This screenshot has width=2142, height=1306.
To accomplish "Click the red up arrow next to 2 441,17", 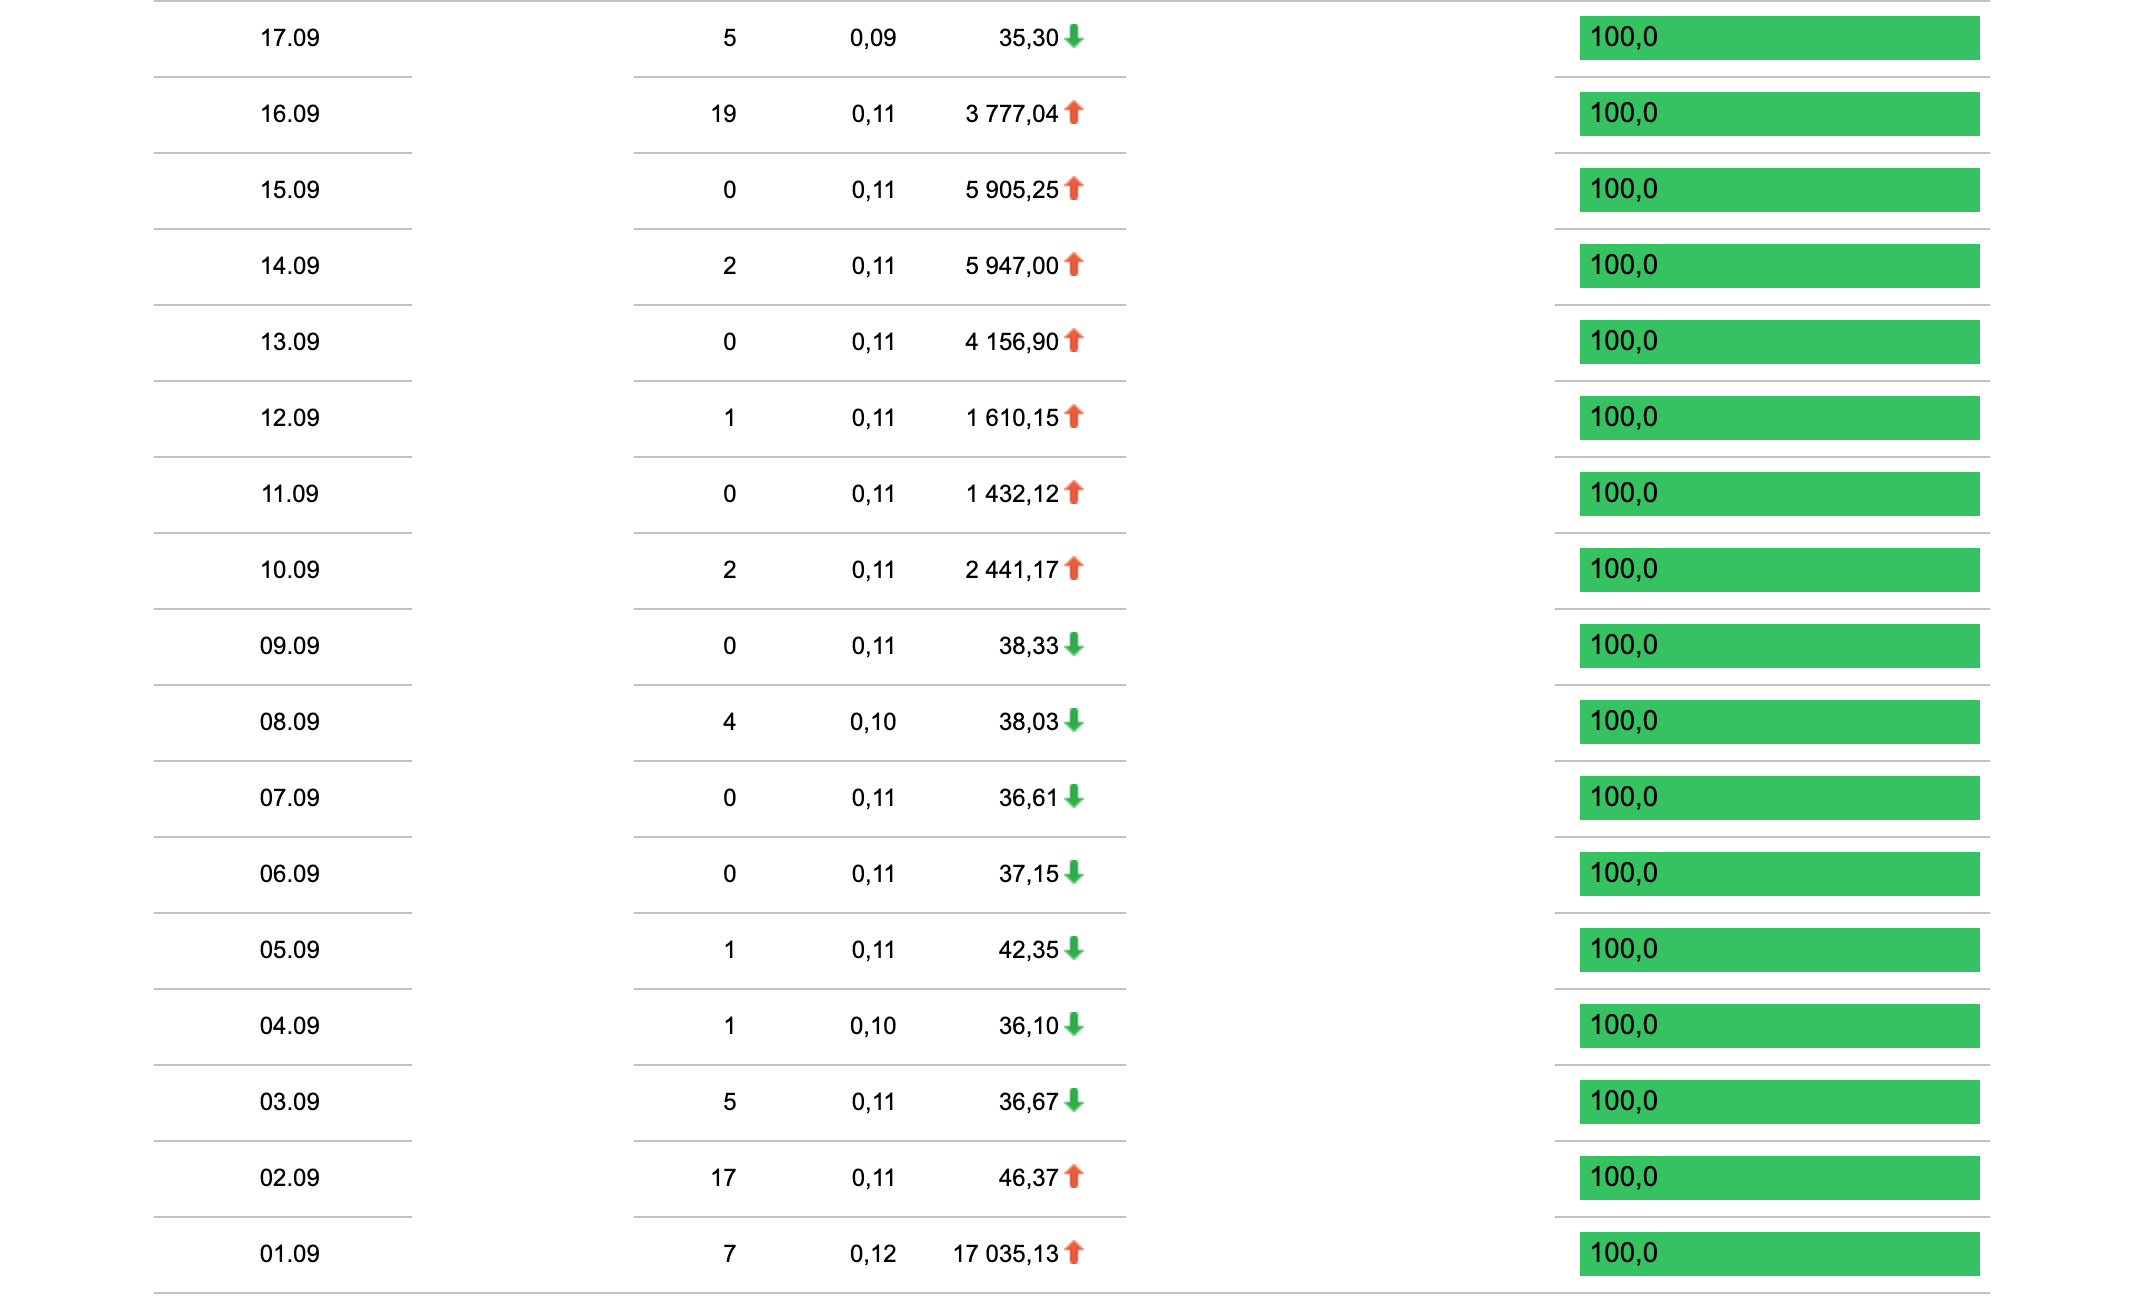I will pos(1074,569).
